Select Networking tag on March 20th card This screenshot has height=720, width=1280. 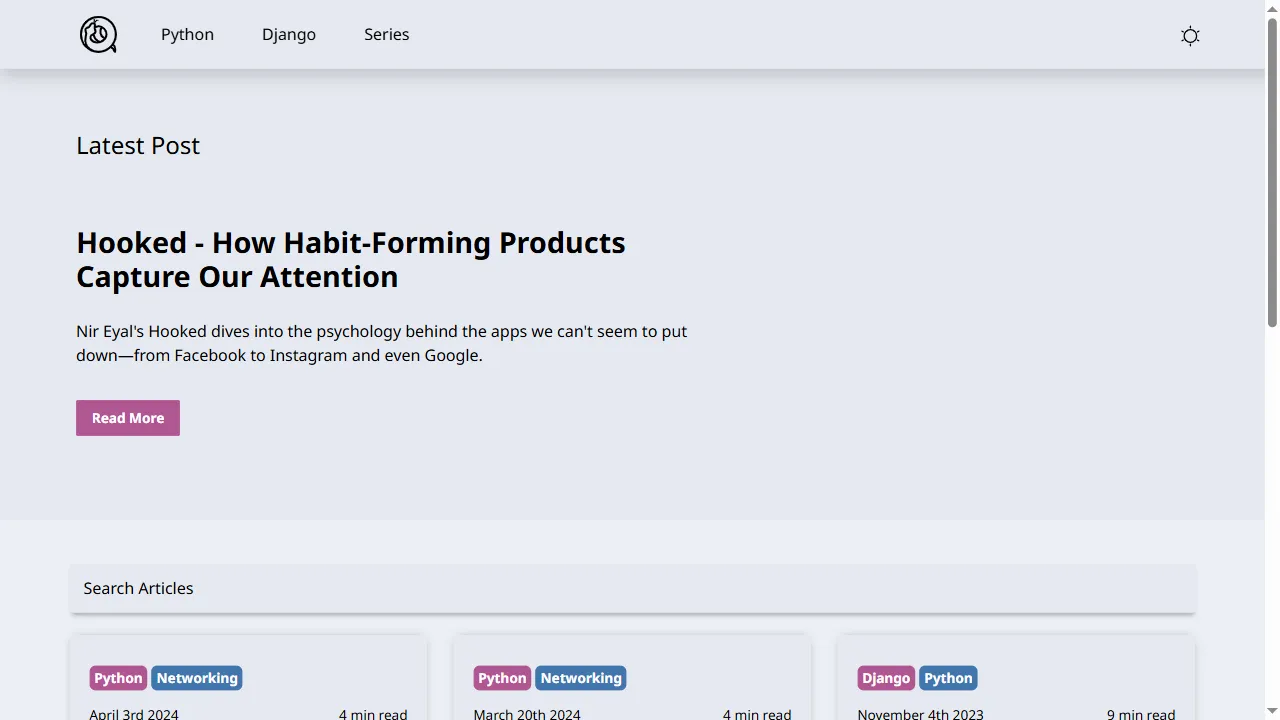[x=581, y=678]
